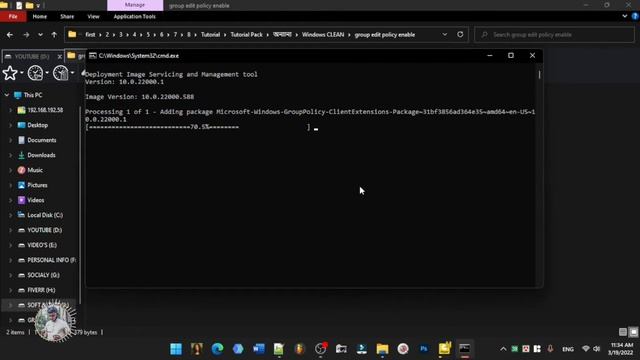
Task: Switch to Command Prompt taskbar icon
Action: point(464,349)
